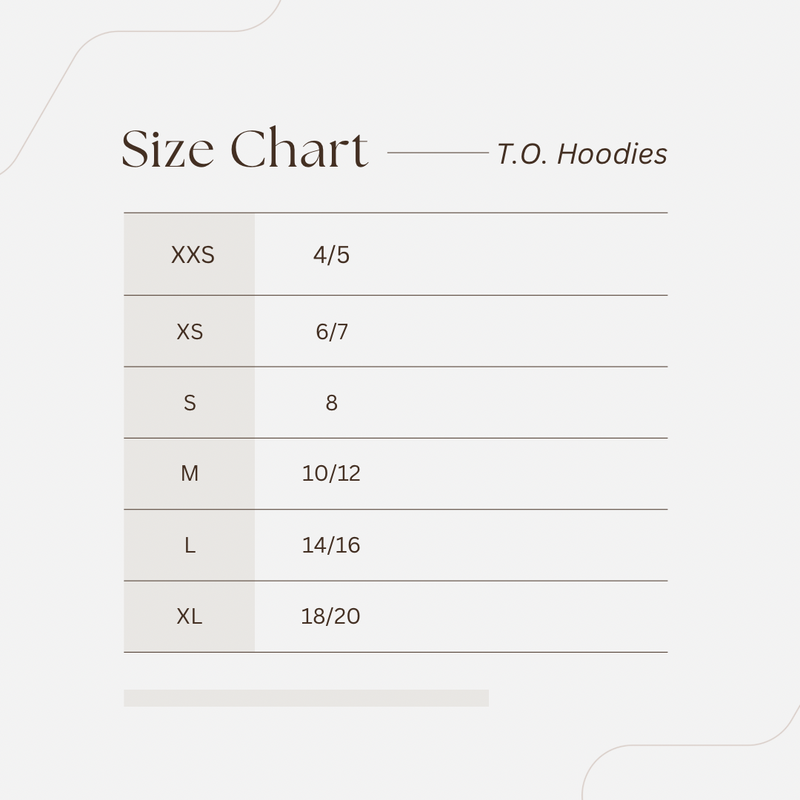
Task: Click the 18/20 value in XL row
Action: coord(330,617)
